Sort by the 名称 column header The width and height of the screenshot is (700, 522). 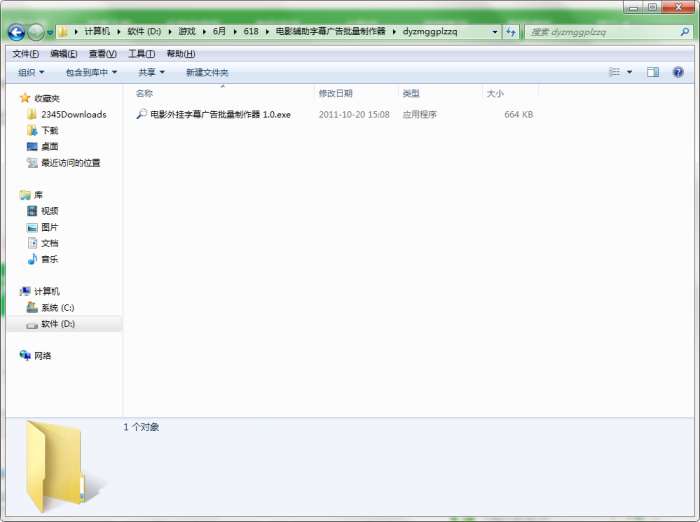pyautogui.click(x=144, y=93)
